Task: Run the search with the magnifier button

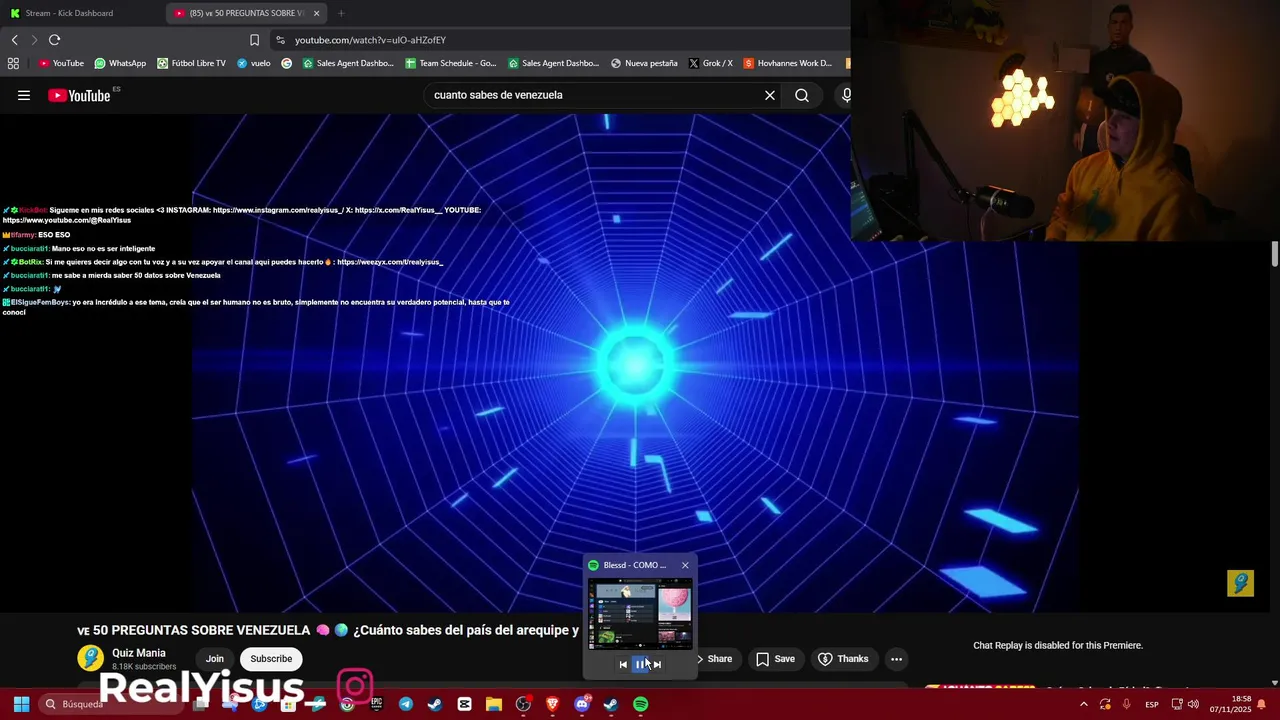Action: coord(802,95)
